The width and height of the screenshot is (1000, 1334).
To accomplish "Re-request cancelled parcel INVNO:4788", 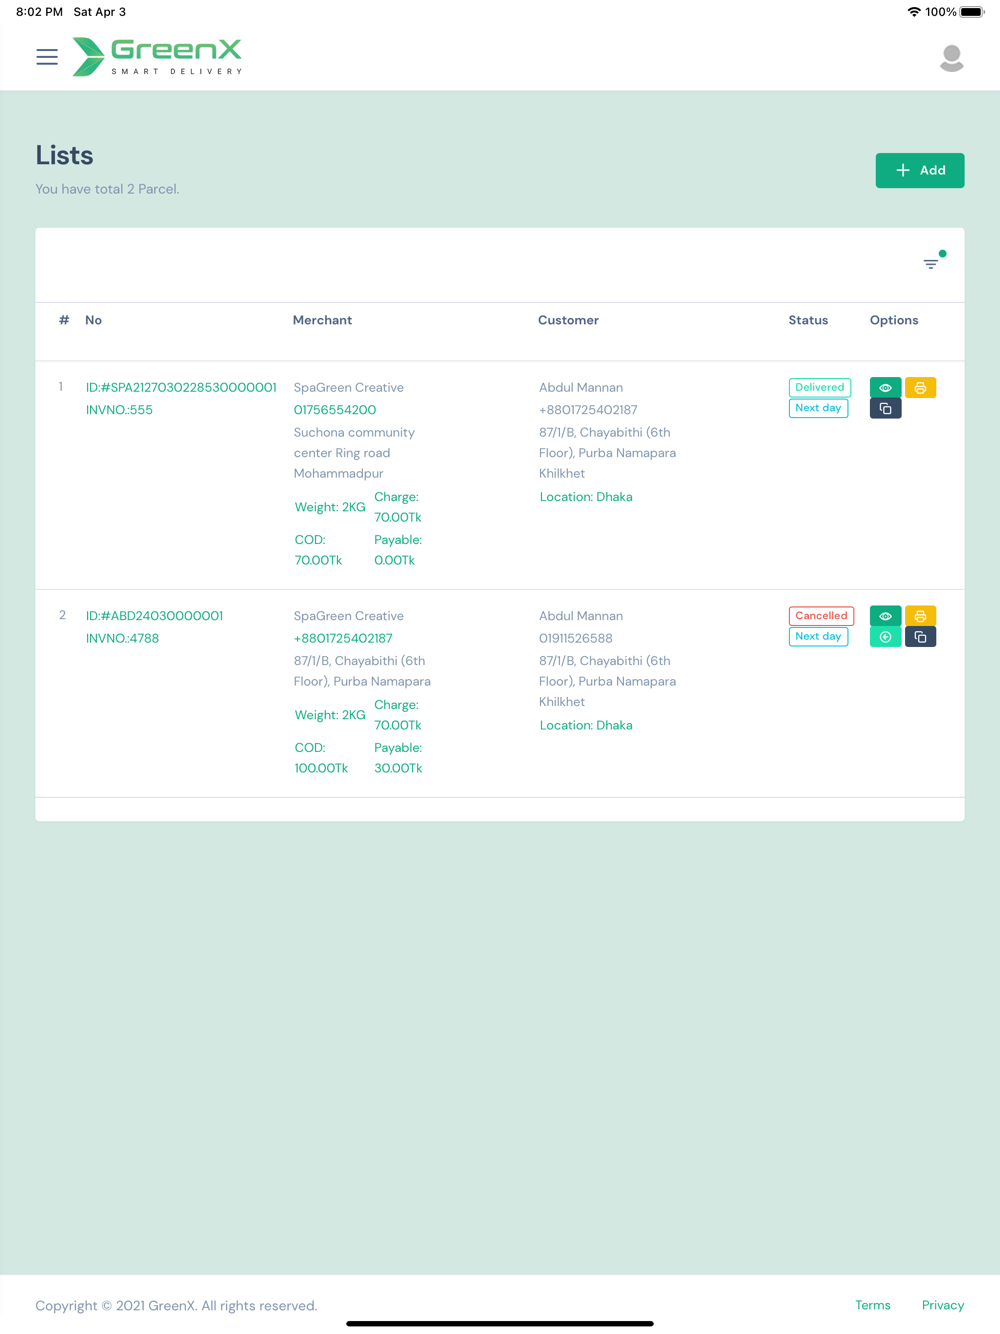I will pyautogui.click(x=886, y=637).
